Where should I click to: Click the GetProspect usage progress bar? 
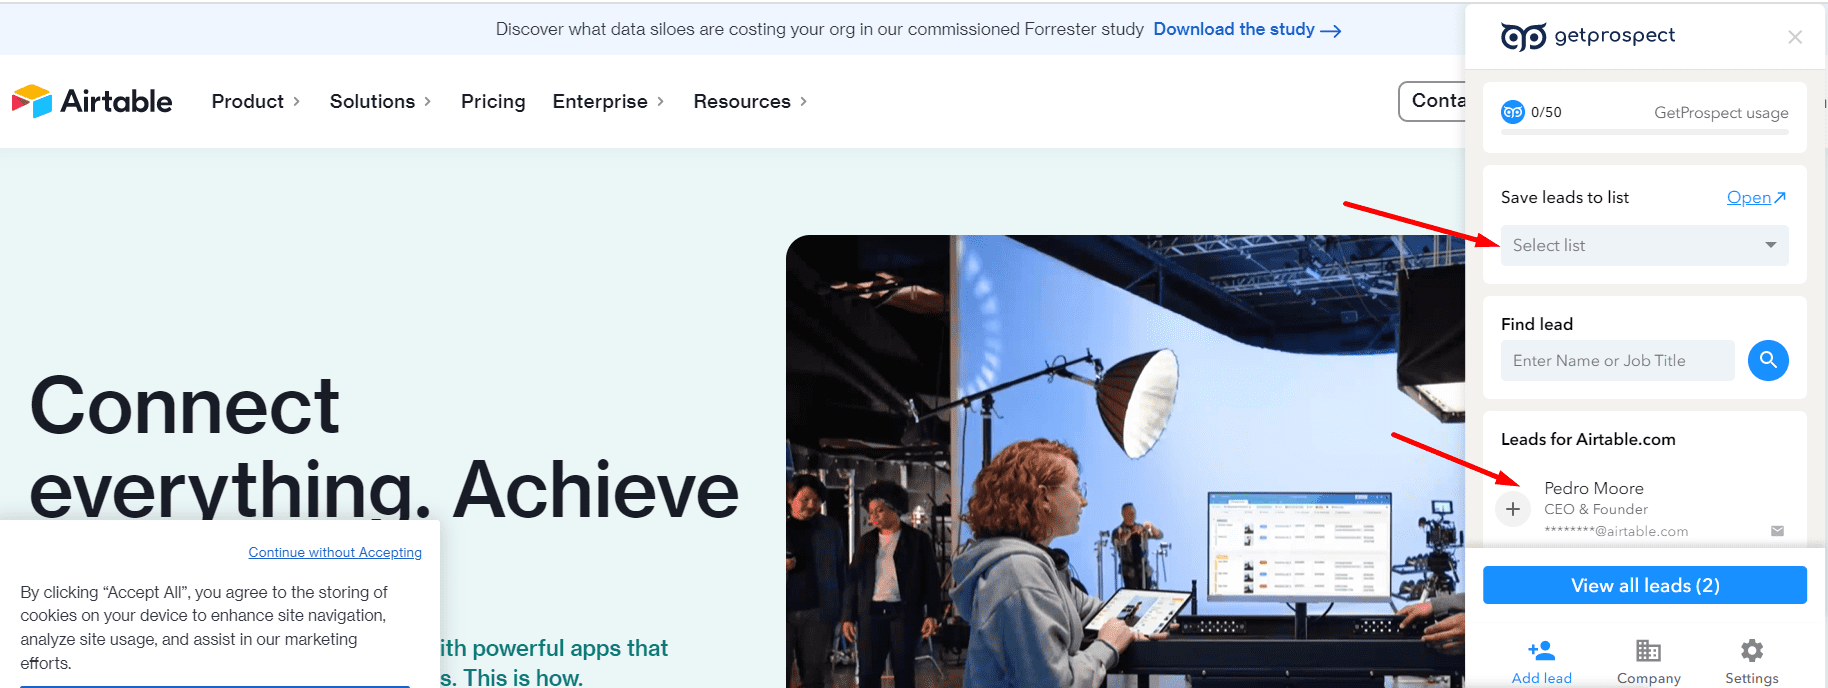(x=1644, y=132)
